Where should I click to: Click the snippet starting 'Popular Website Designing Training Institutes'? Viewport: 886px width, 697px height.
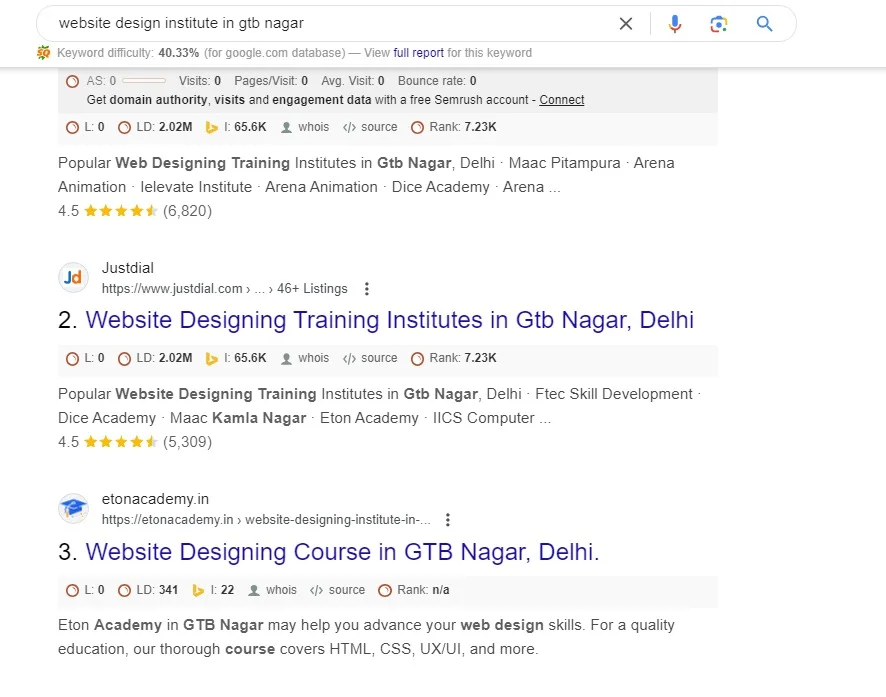[x=379, y=406]
